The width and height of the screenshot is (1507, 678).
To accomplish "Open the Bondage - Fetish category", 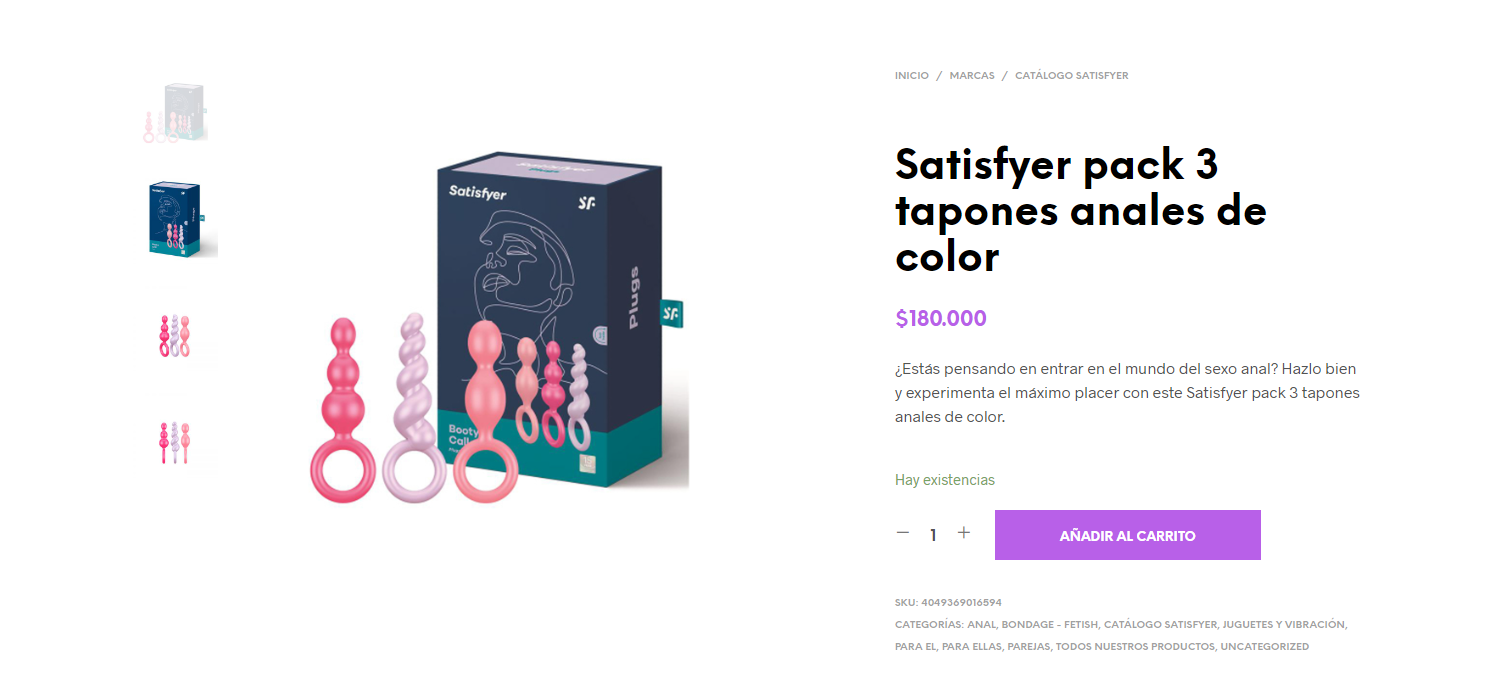I will 1049,624.
